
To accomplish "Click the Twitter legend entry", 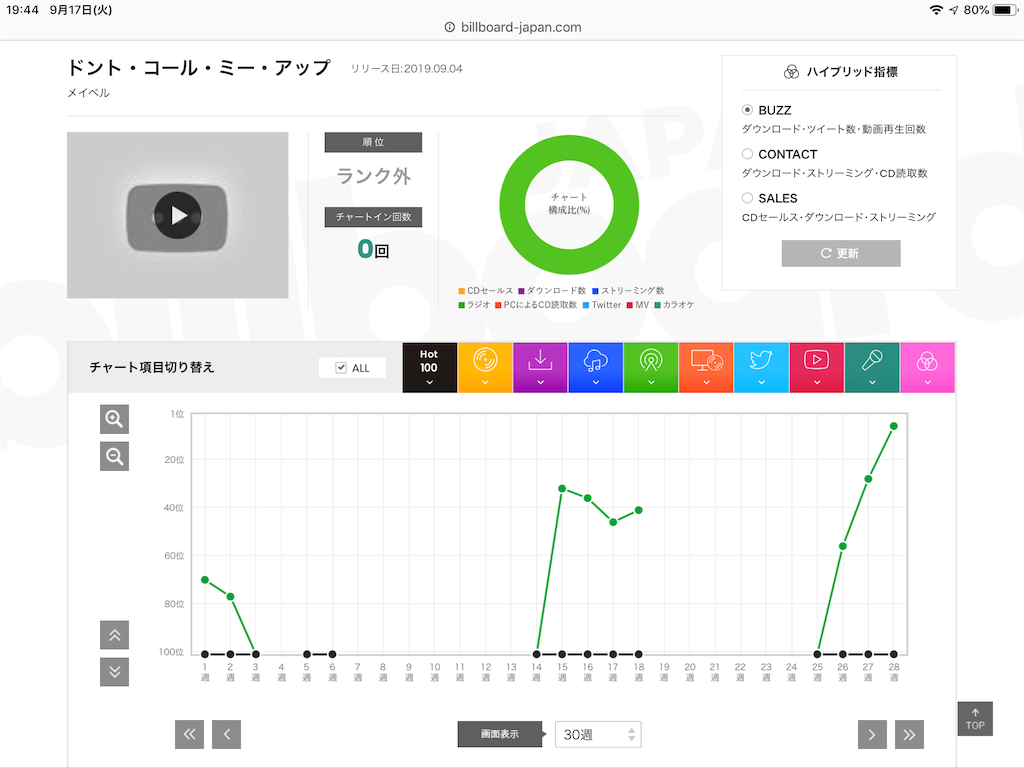I will click(x=601, y=305).
